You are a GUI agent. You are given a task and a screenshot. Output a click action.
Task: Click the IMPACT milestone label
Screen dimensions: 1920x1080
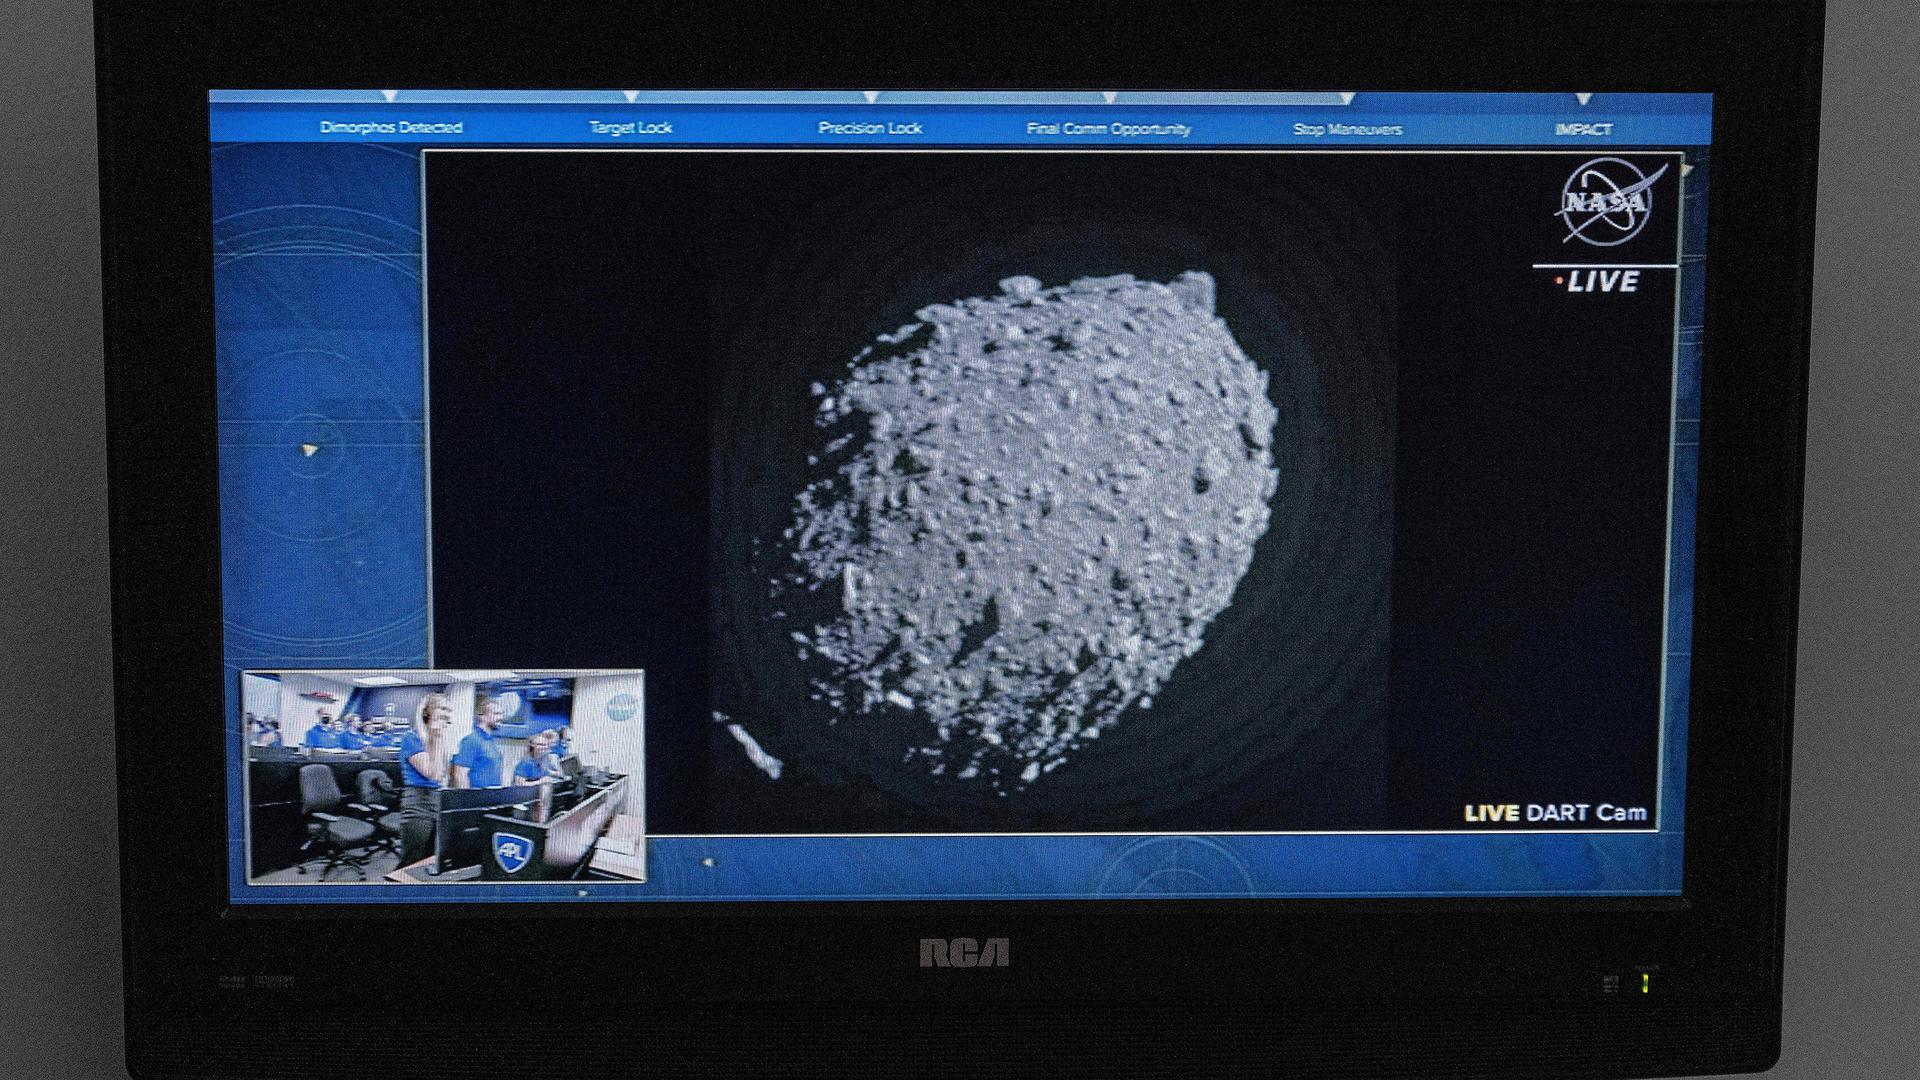point(1583,130)
